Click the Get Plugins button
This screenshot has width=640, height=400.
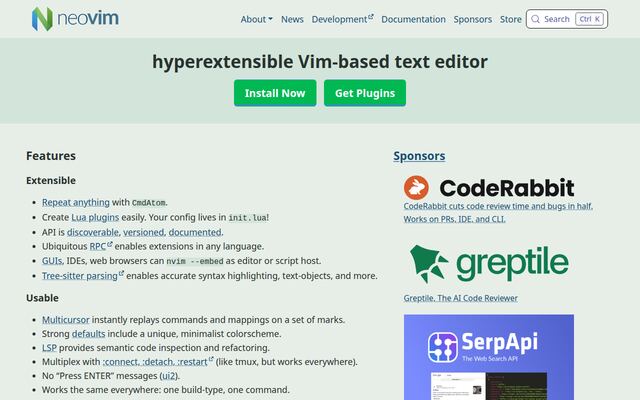(x=365, y=93)
